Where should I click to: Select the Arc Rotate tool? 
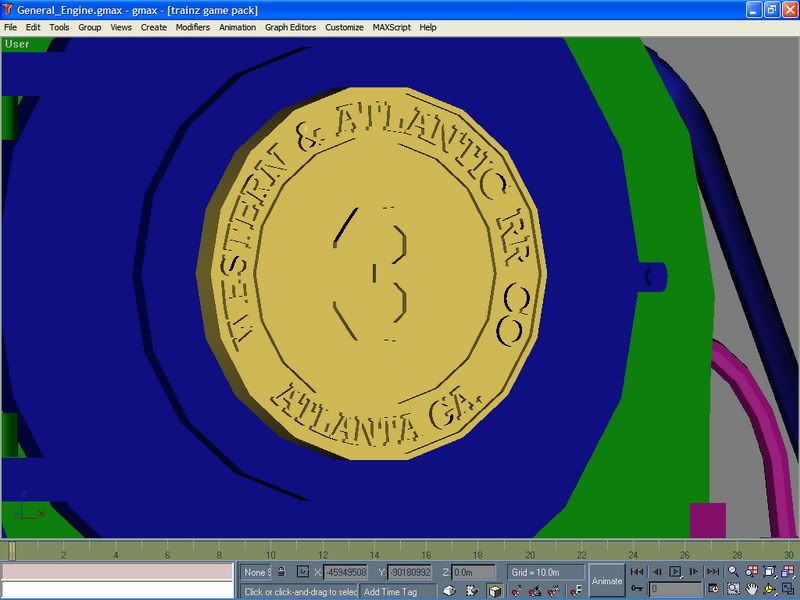[x=769, y=589]
